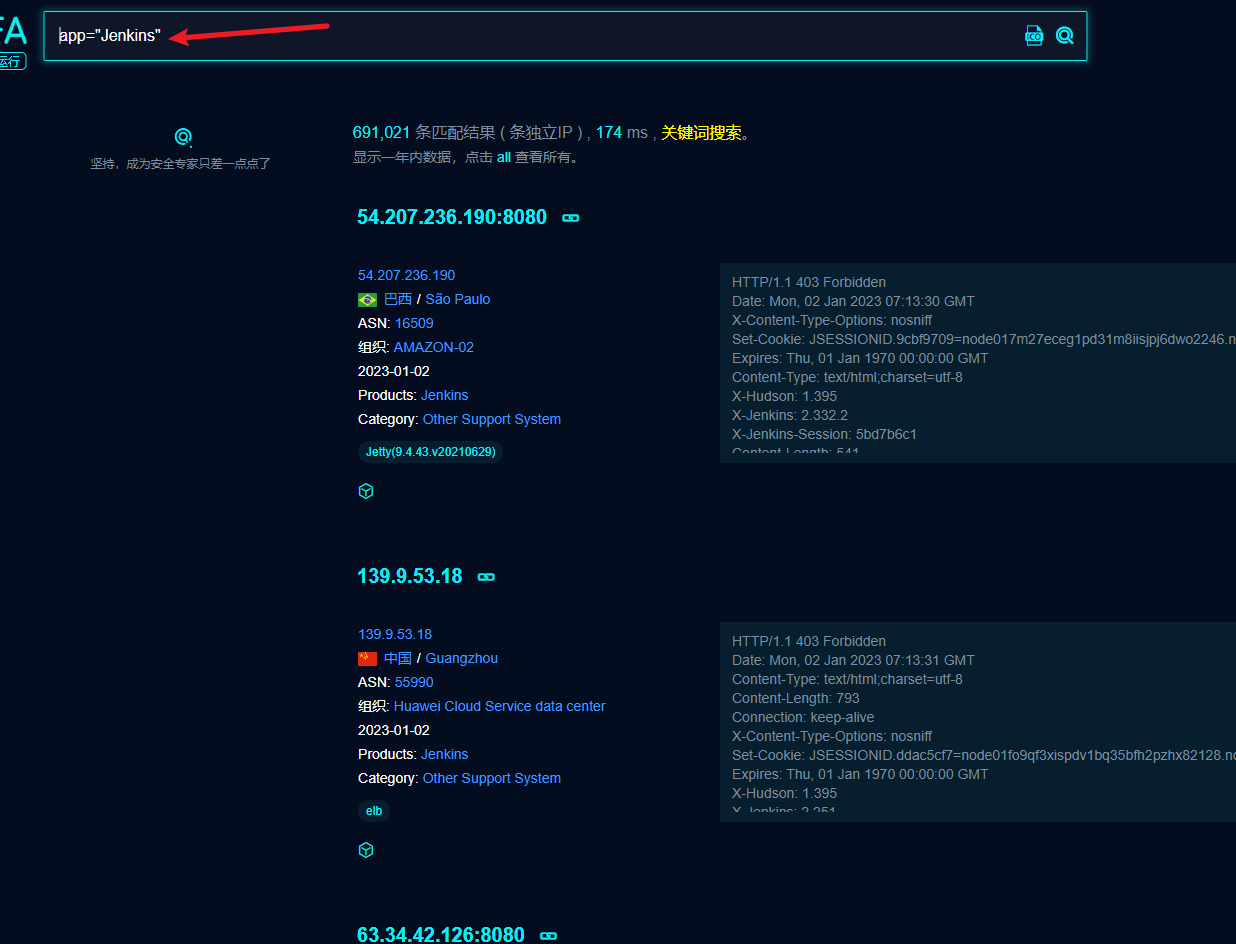Click Jenkins product link in first result
This screenshot has width=1236, height=944.
(x=445, y=395)
